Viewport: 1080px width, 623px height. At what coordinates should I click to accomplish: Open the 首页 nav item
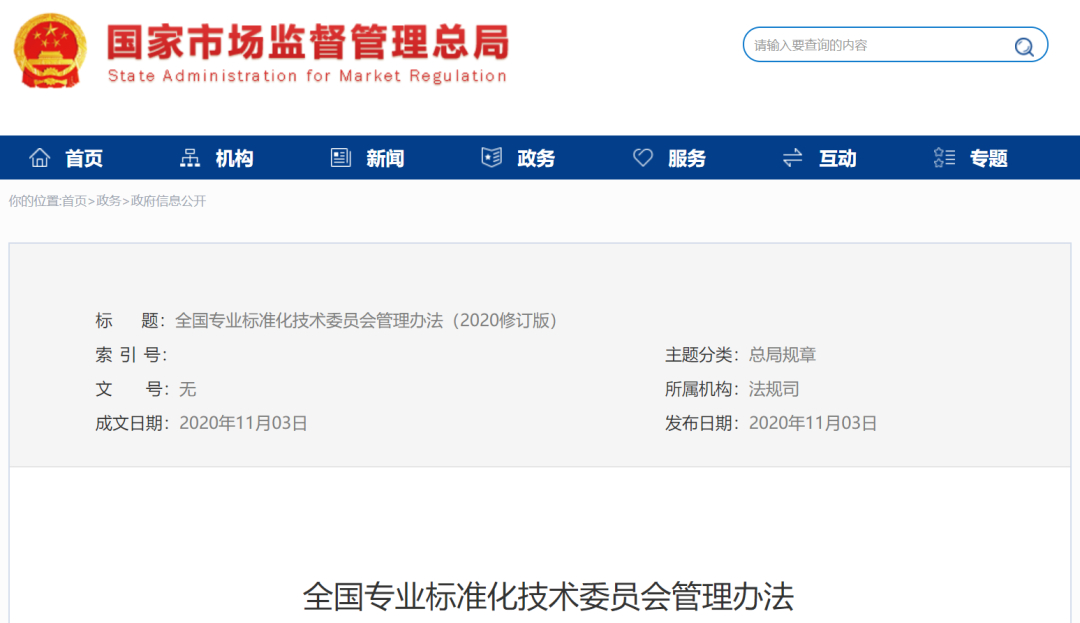click(84, 158)
